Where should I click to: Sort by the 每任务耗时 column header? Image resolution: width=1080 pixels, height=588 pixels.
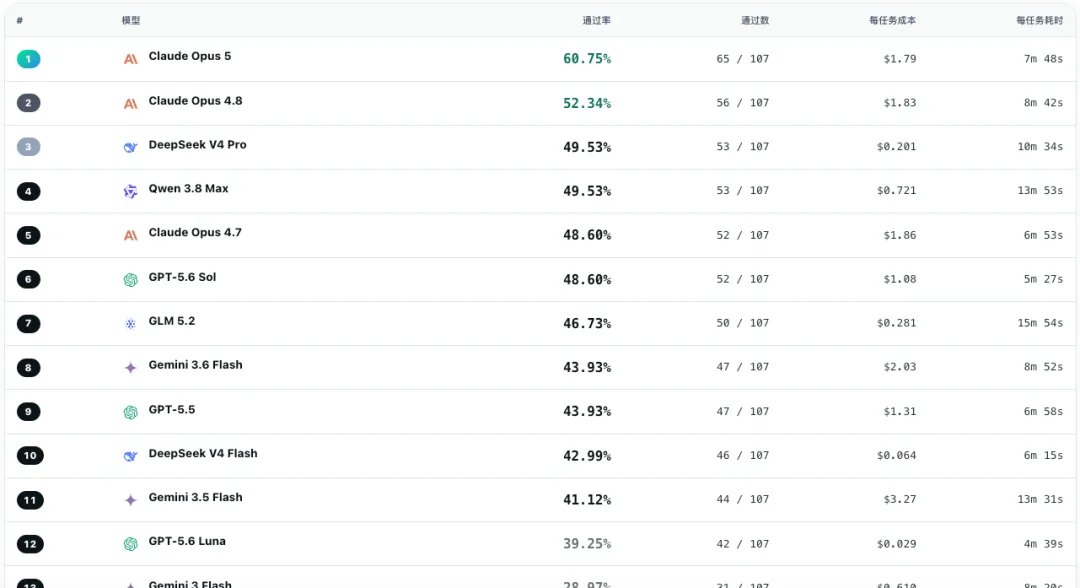point(1039,21)
